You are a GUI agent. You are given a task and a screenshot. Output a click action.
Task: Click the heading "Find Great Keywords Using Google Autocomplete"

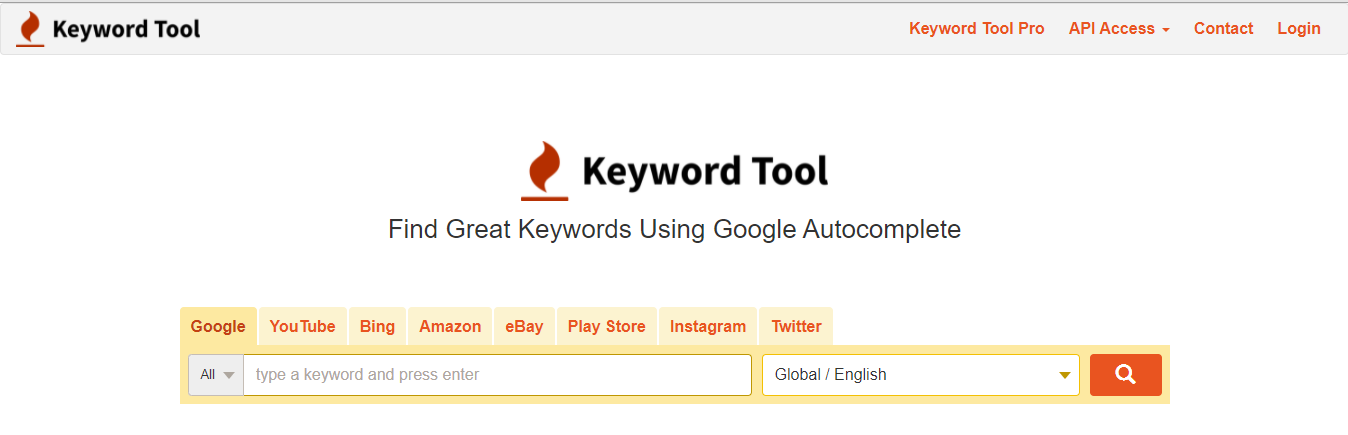[675, 229]
